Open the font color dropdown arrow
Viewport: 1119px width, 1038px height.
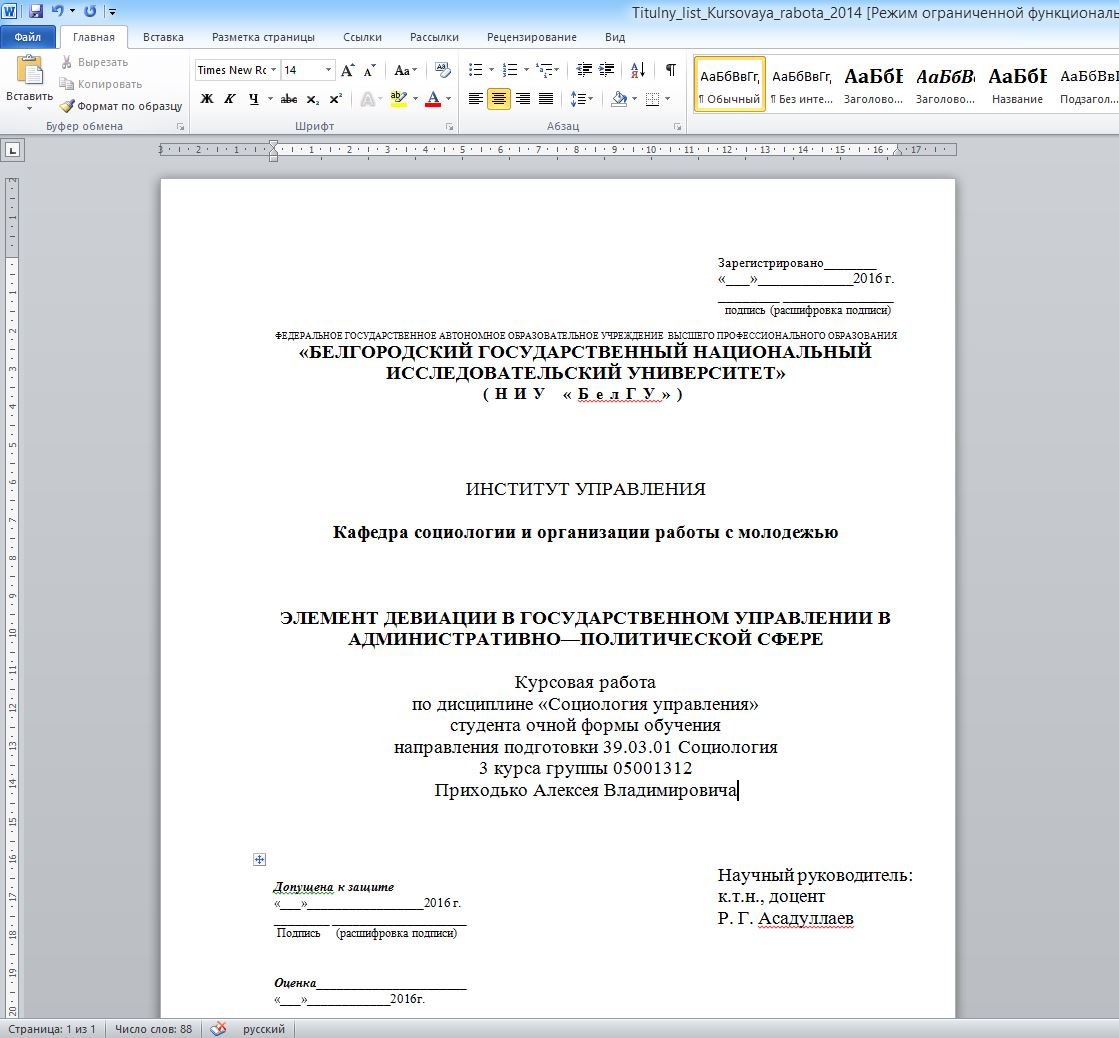tap(448, 99)
